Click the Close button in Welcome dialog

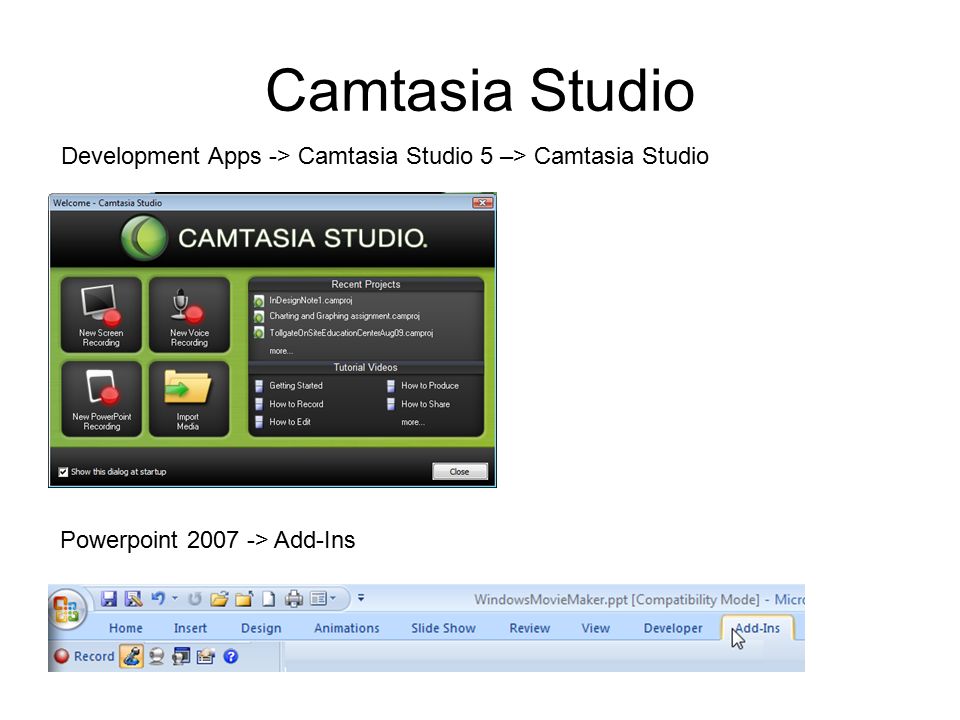point(460,471)
